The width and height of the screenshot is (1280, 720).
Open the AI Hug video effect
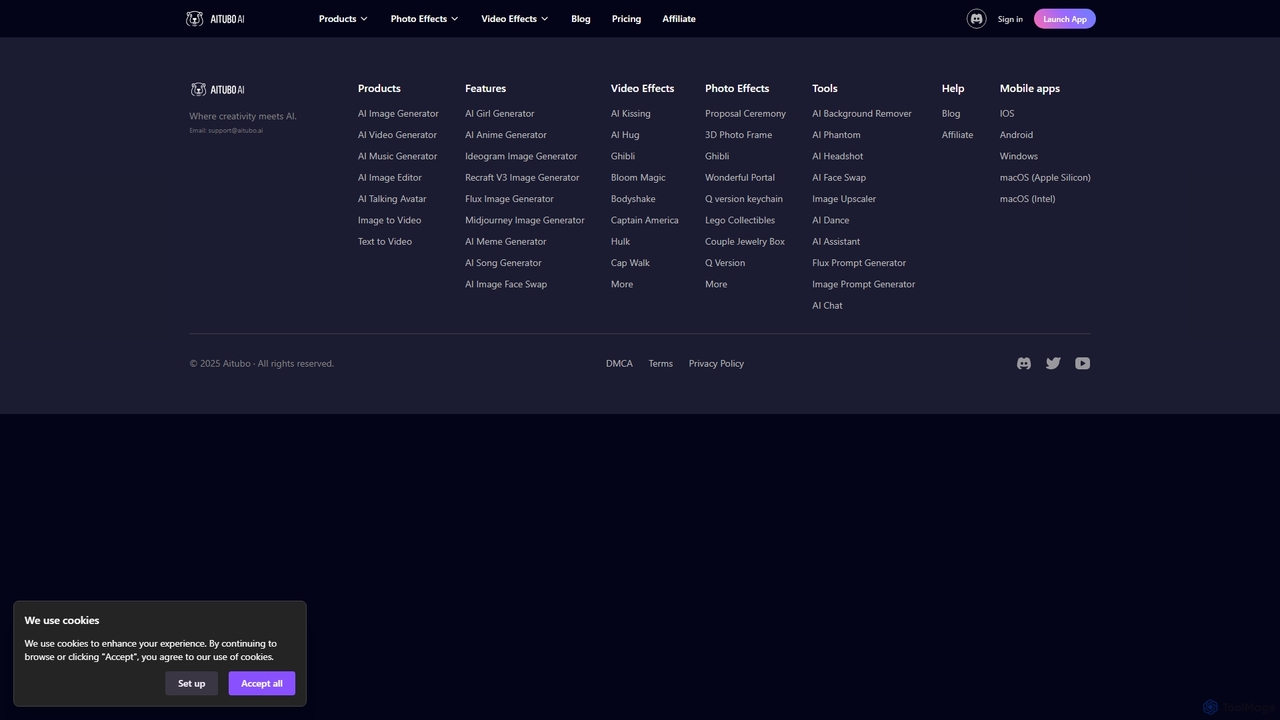pos(625,135)
